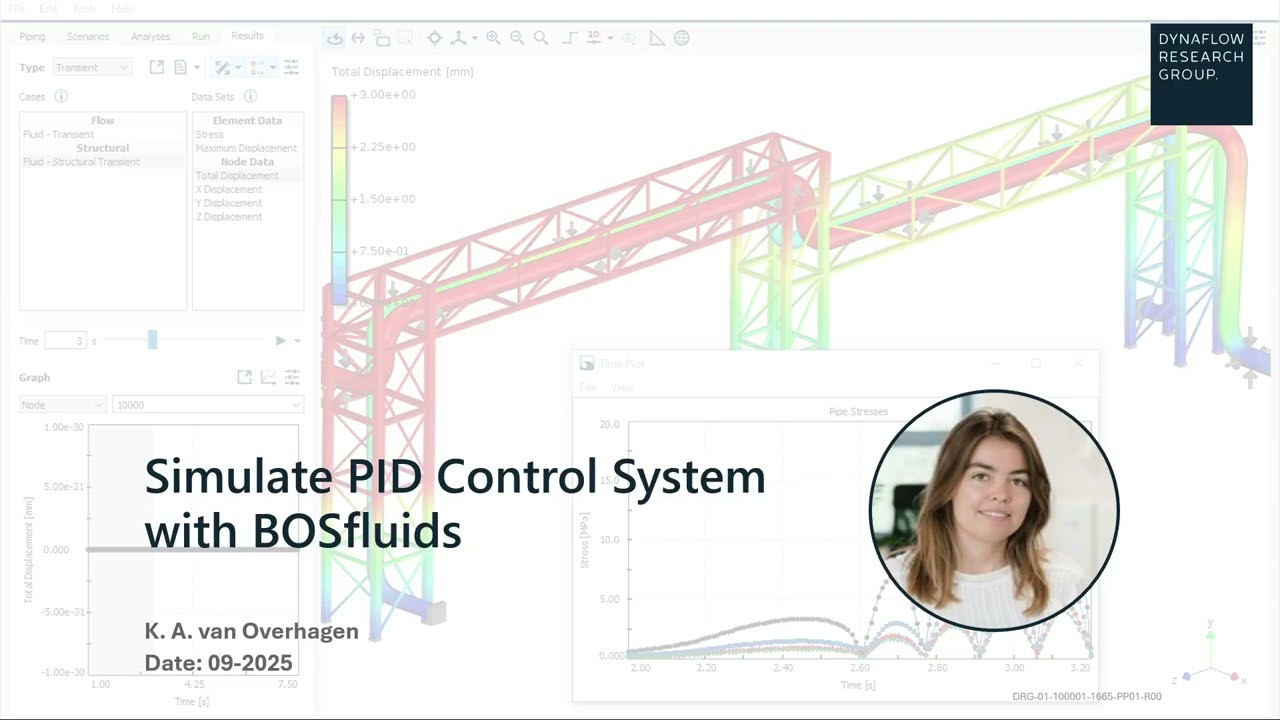Click the results settings sliders icon
Screen dimensions: 1280x720
pos(291,67)
